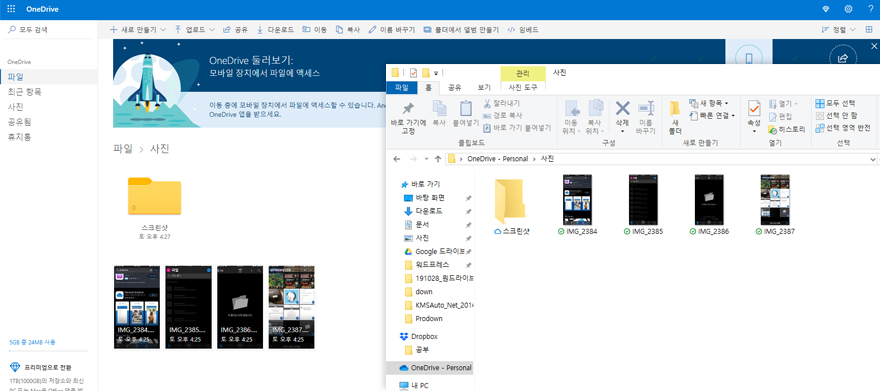Click 다운로드 in OneDrive web toolbar
Image resolution: width=880 pixels, height=391 pixels.
275,30
